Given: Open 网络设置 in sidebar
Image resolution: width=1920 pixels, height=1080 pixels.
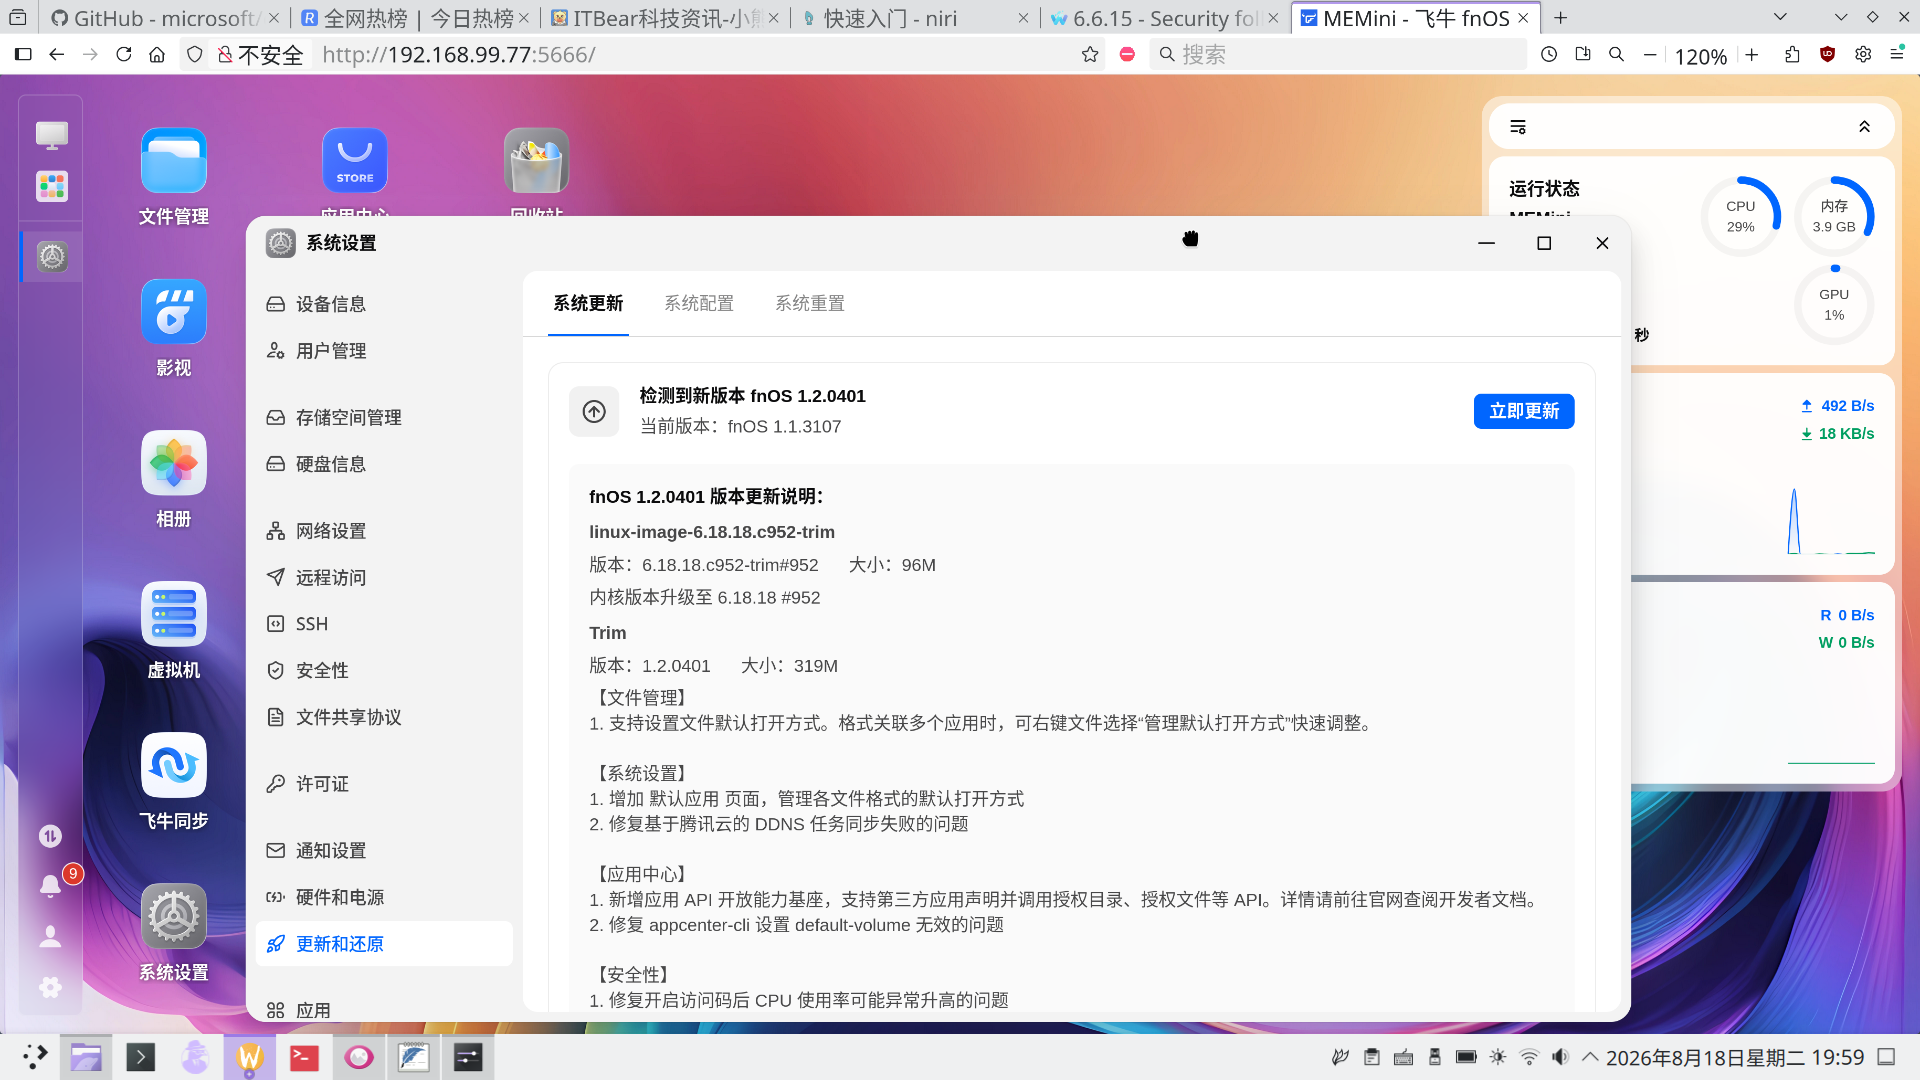Looking at the screenshot, I should [384, 531].
